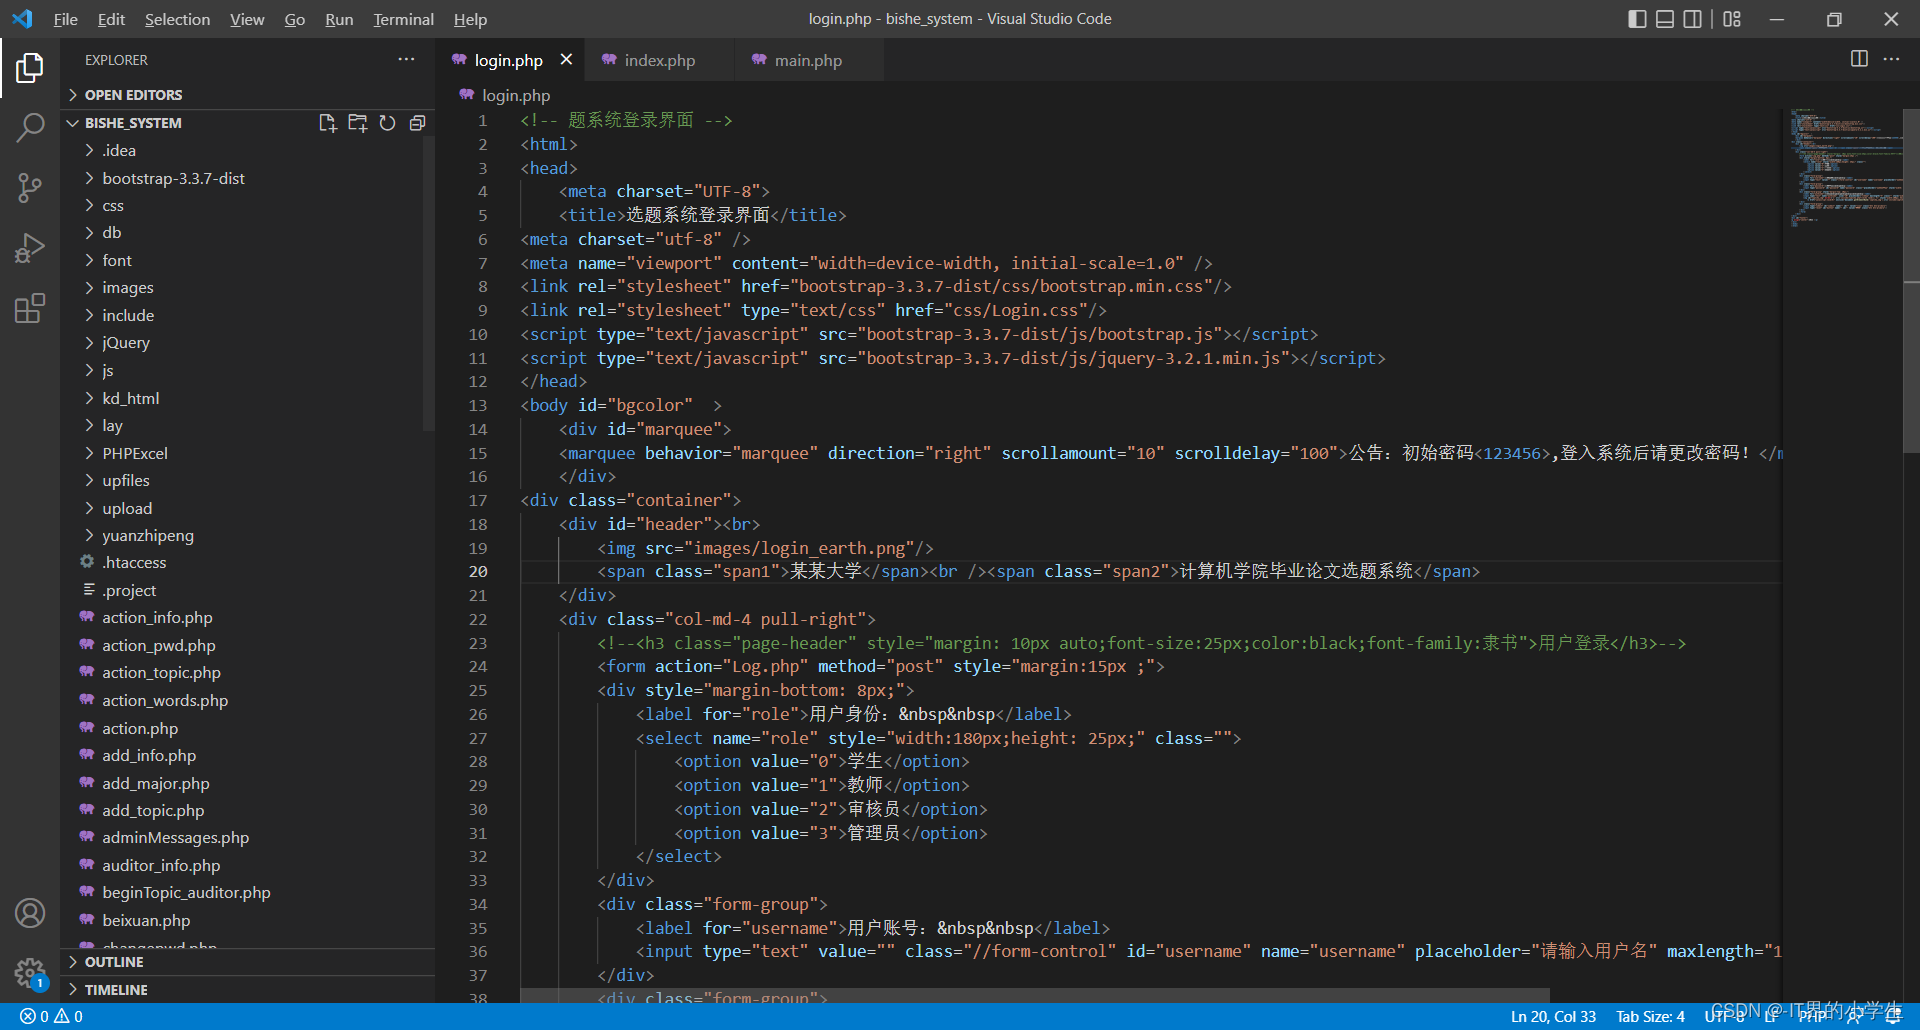Open Explorer views and more actions menu
Image resolution: width=1920 pixels, height=1030 pixels.
(x=406, y=60)
